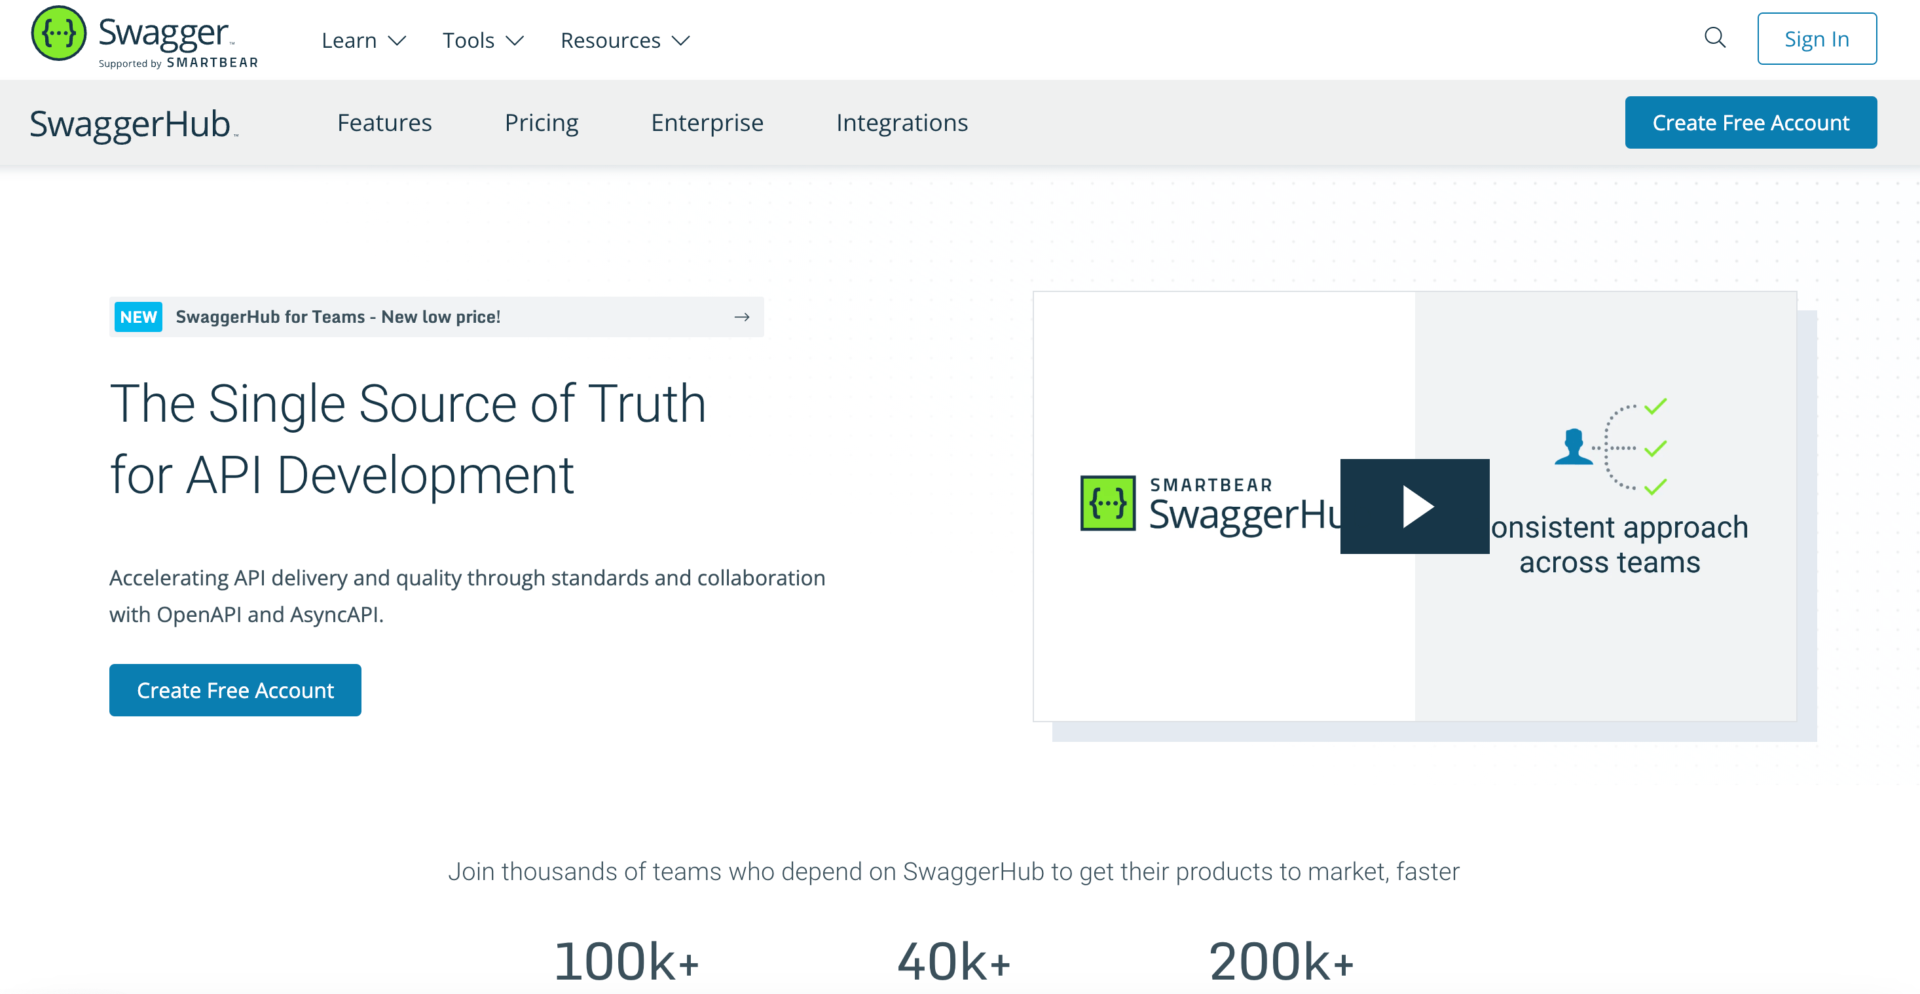1920x994 pixels.
Task: Click the Supported by SMARTBEAR text
Action: click(178, 63)
